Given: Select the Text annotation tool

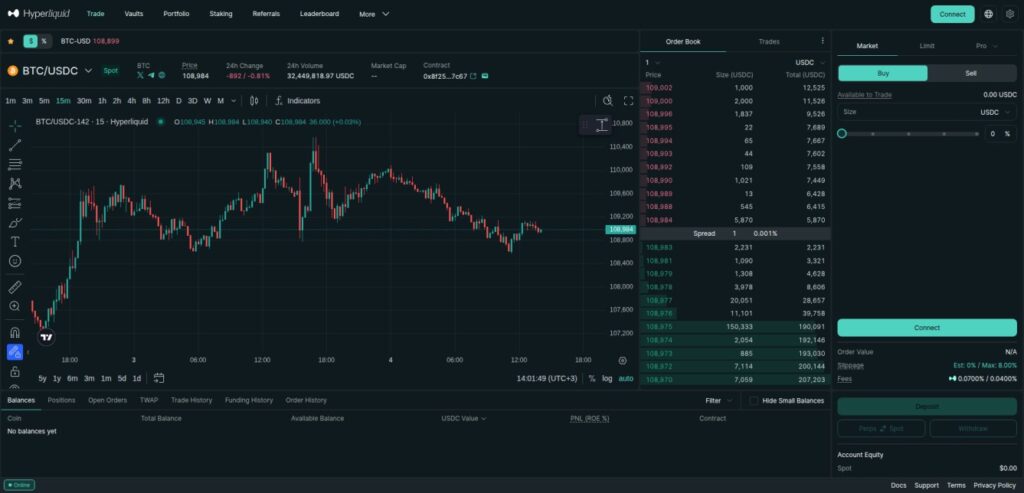Looking at the screenshot, I should 15,242.
